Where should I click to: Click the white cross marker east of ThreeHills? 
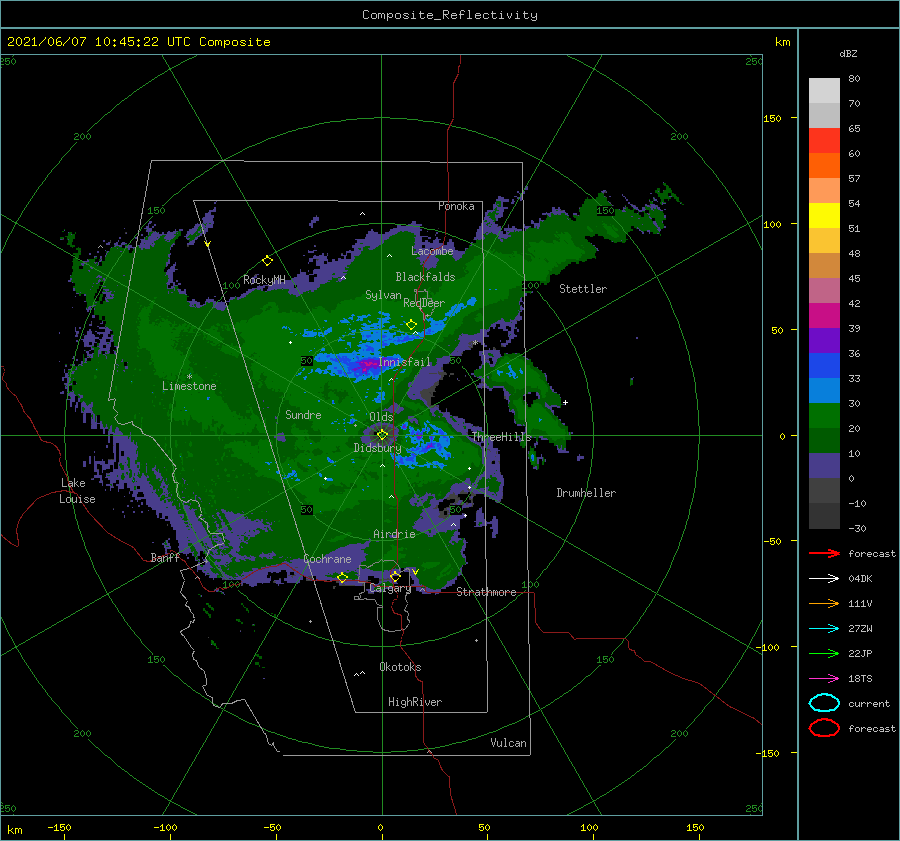tap(565, 402)
